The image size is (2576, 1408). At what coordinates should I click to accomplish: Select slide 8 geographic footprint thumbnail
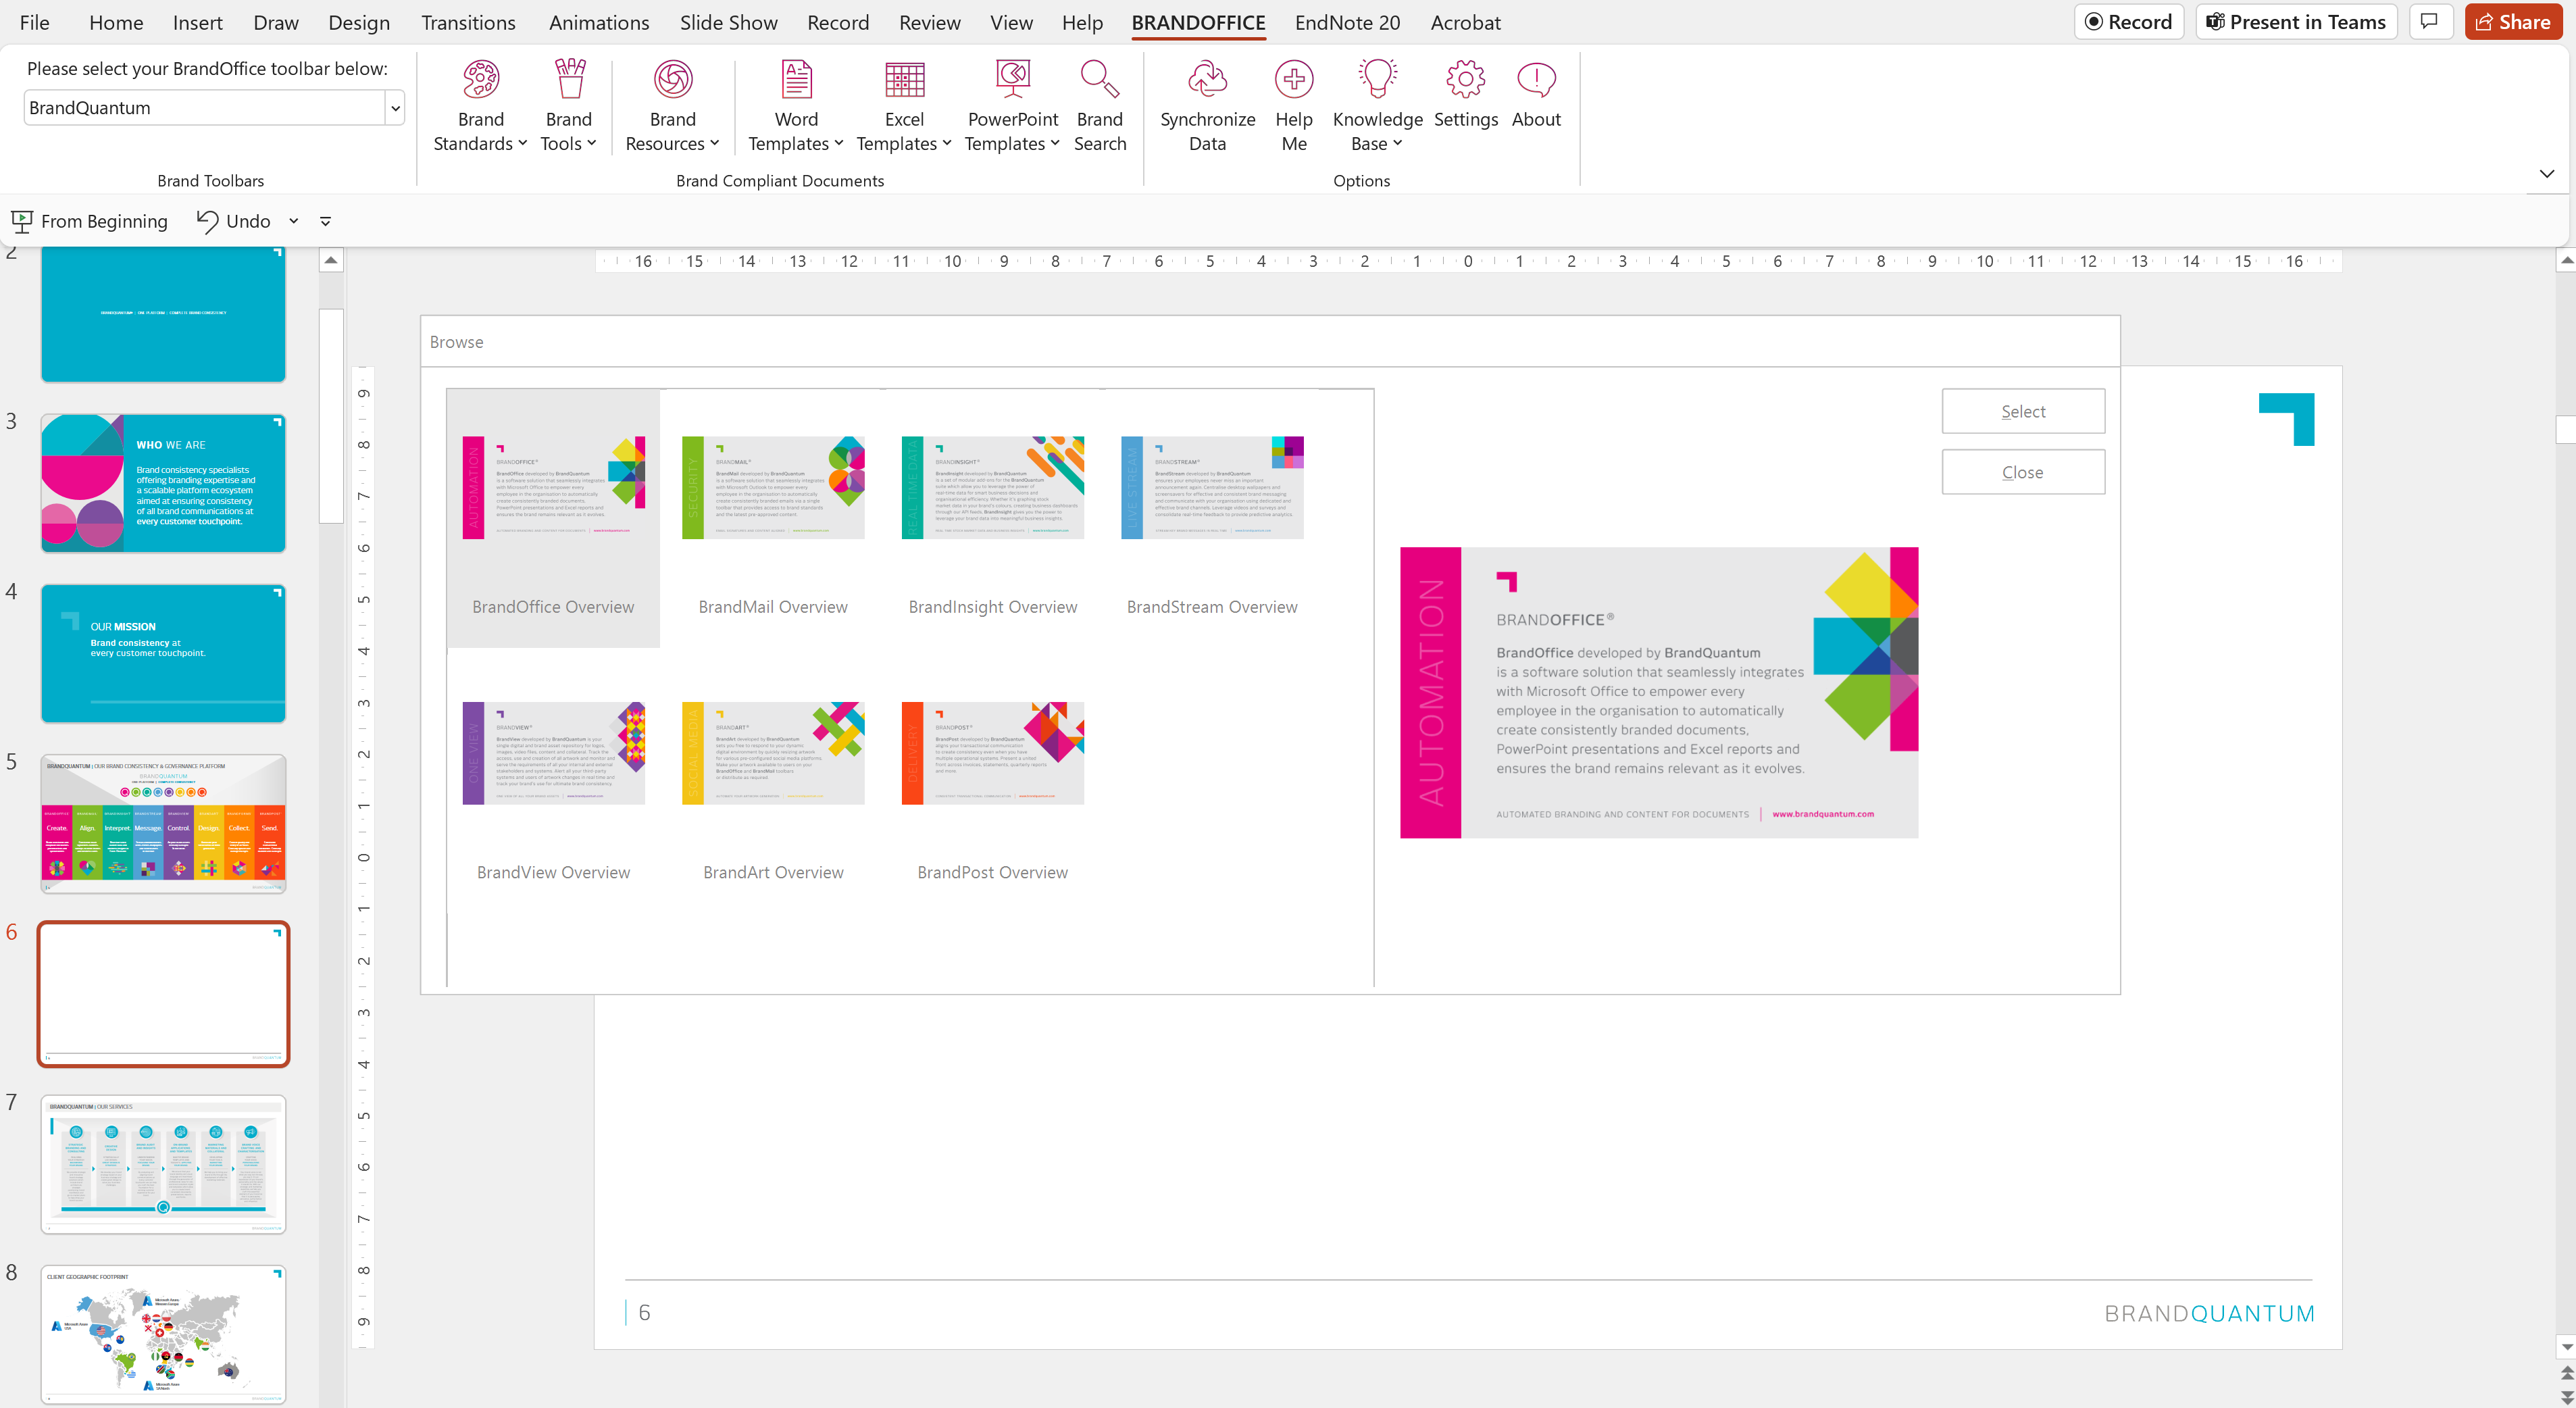(x=163, y=1334)
